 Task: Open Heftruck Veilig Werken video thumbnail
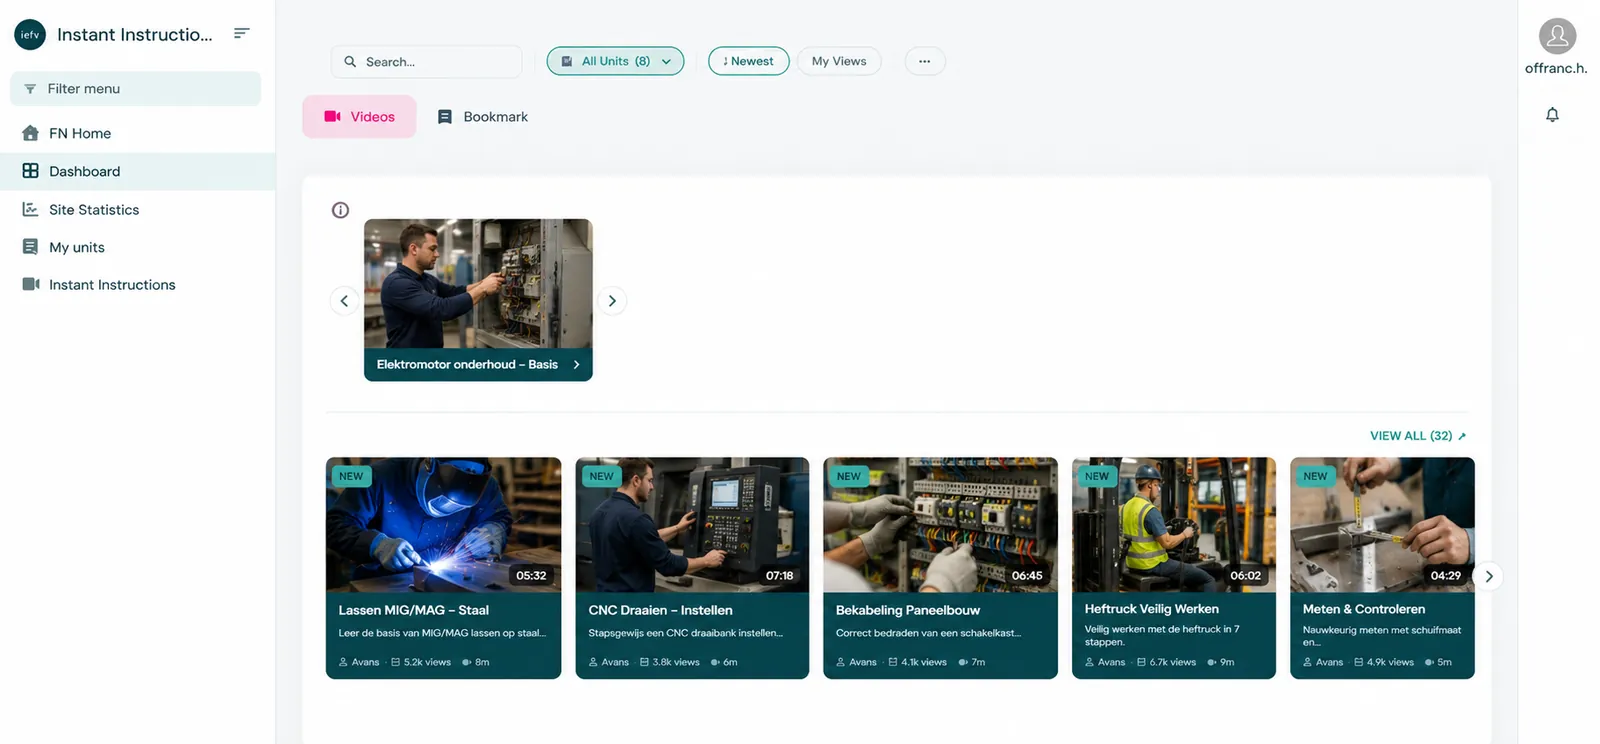click(1174, 525)
